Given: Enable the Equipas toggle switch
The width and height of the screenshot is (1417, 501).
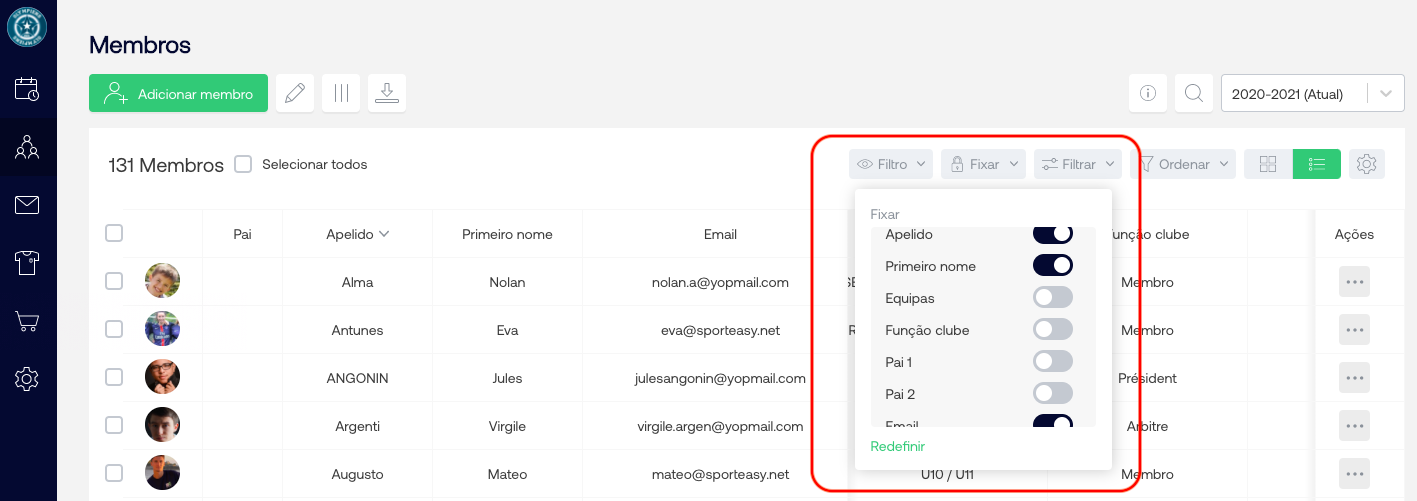Looking at the screenshot, I should (x=1052, y=298).
